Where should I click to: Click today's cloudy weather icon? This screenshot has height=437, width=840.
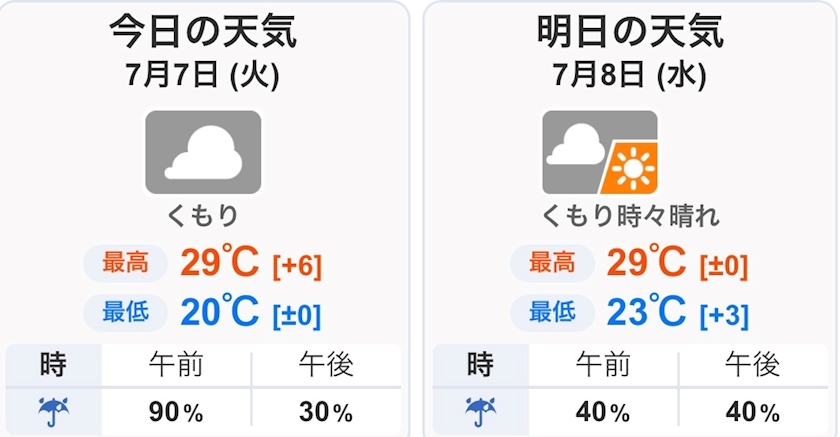pyautogui.click(x=204, y=153)
